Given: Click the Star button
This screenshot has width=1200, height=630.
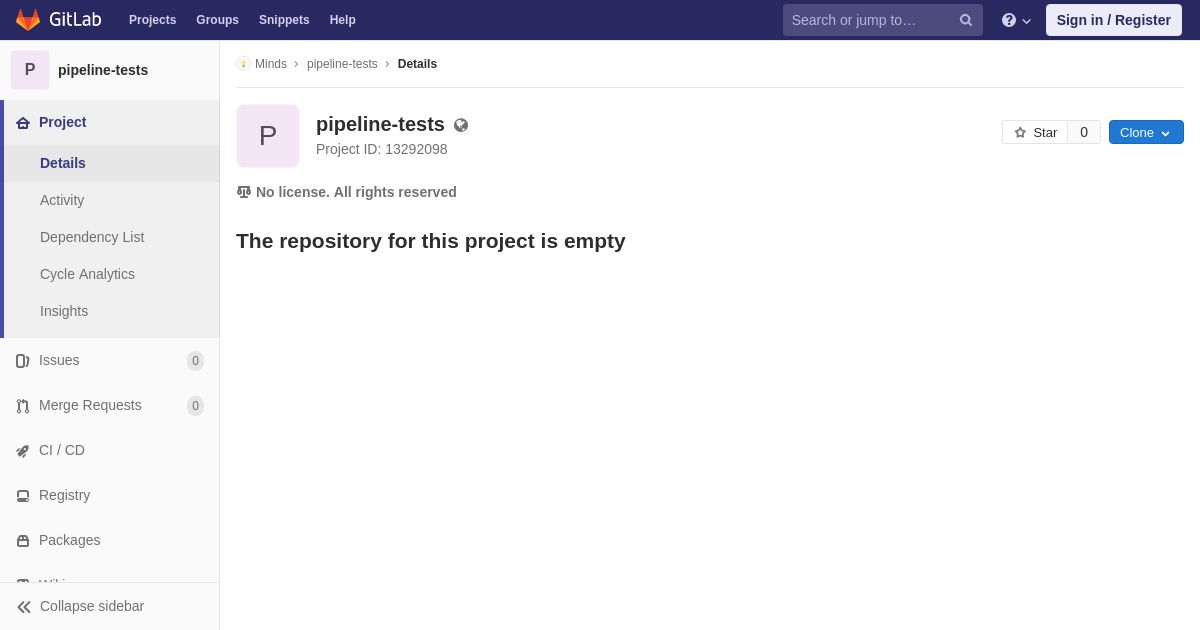Looking at the screenshot, I should [1035, 132].
